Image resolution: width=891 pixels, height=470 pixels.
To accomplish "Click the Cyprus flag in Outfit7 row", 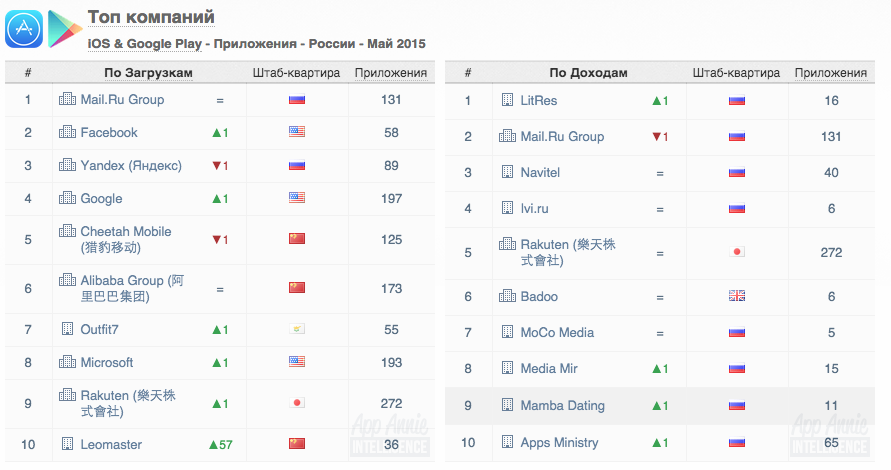I will [296, 330].
